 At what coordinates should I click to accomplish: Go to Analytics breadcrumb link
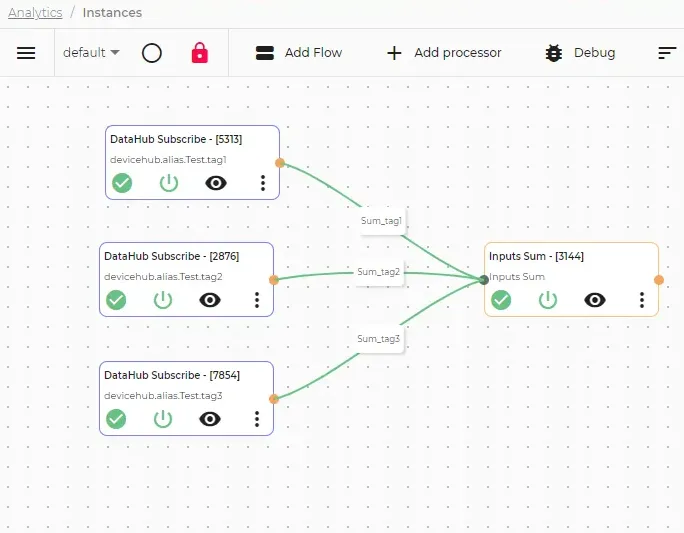35,13
